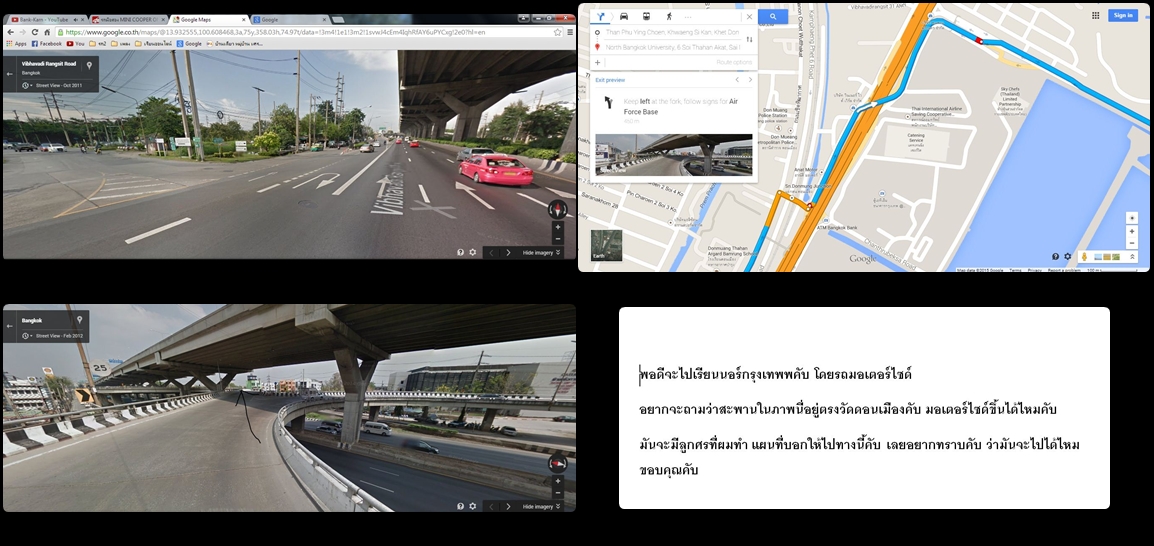Click the best-route directions arrow icon
Screen dimensions: 1154x546
[x=601, y=16]
